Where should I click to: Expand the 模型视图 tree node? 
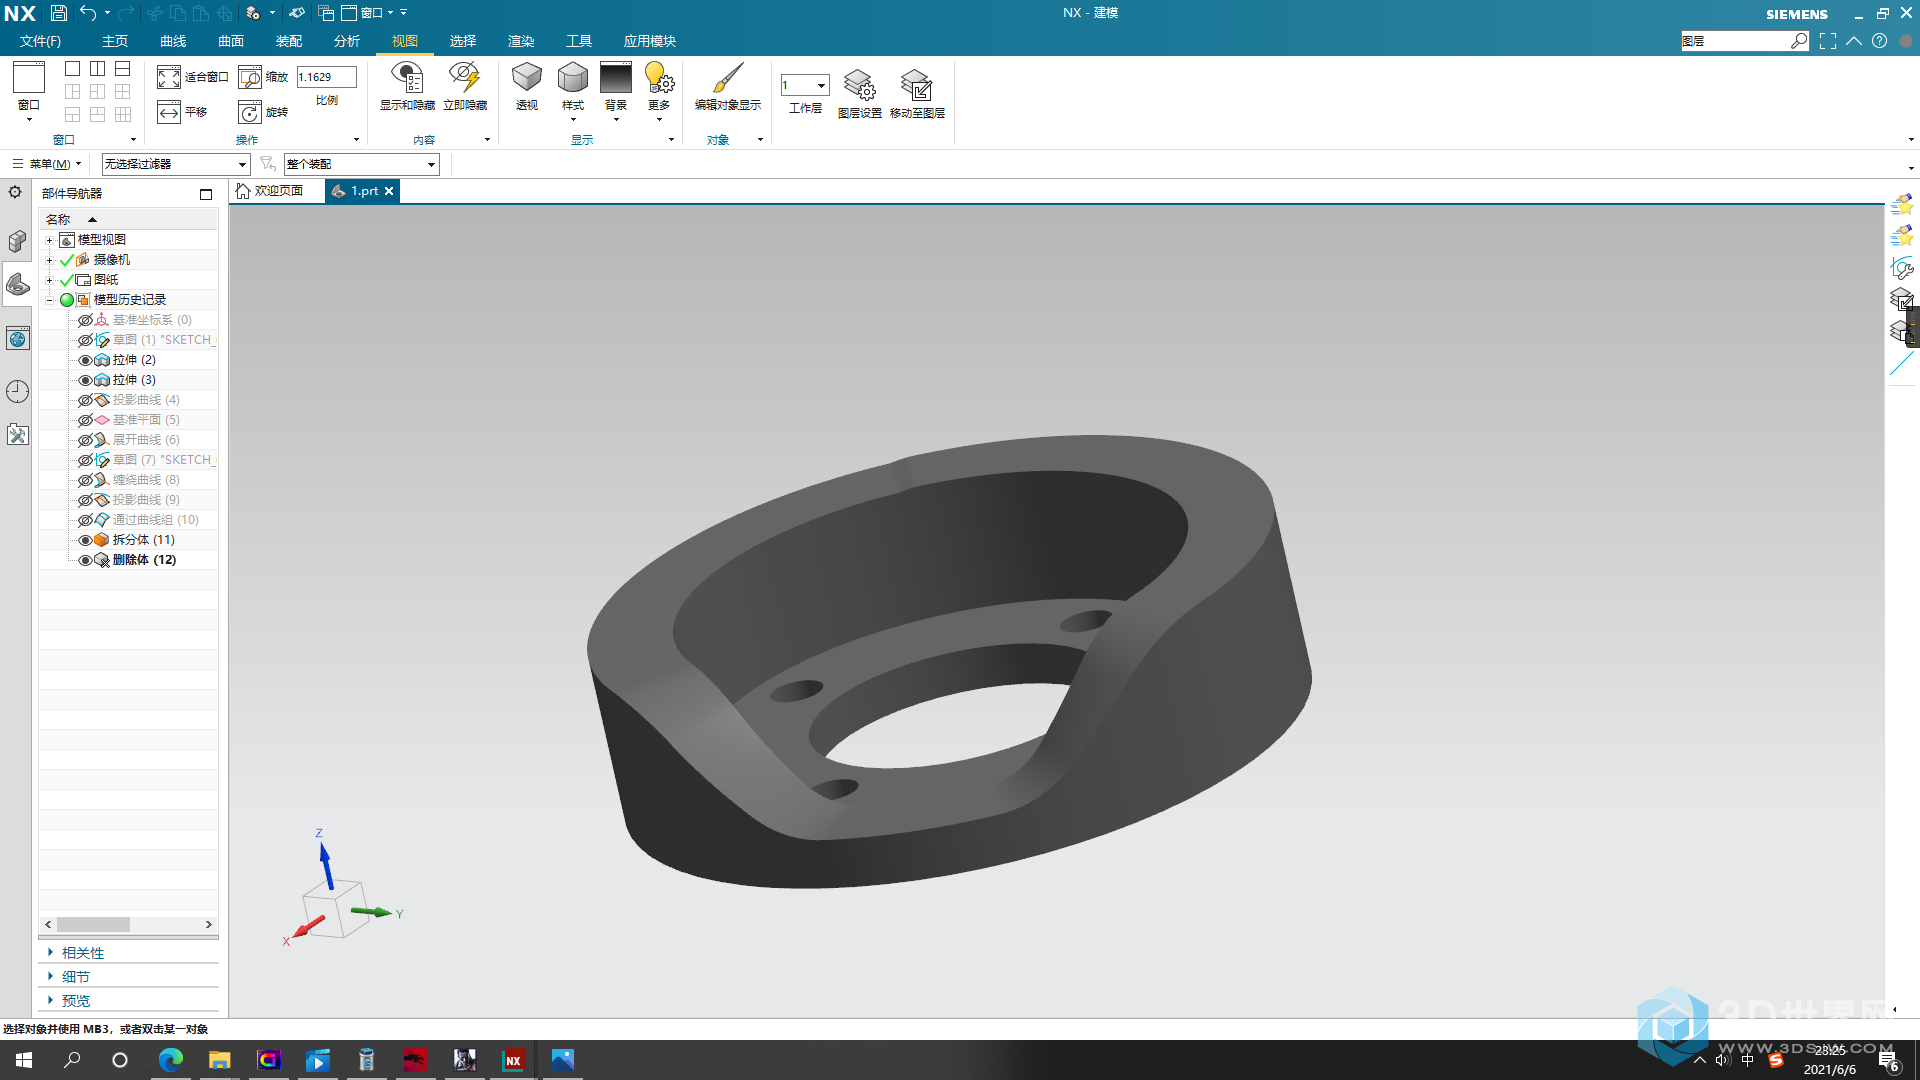[49, 240]
